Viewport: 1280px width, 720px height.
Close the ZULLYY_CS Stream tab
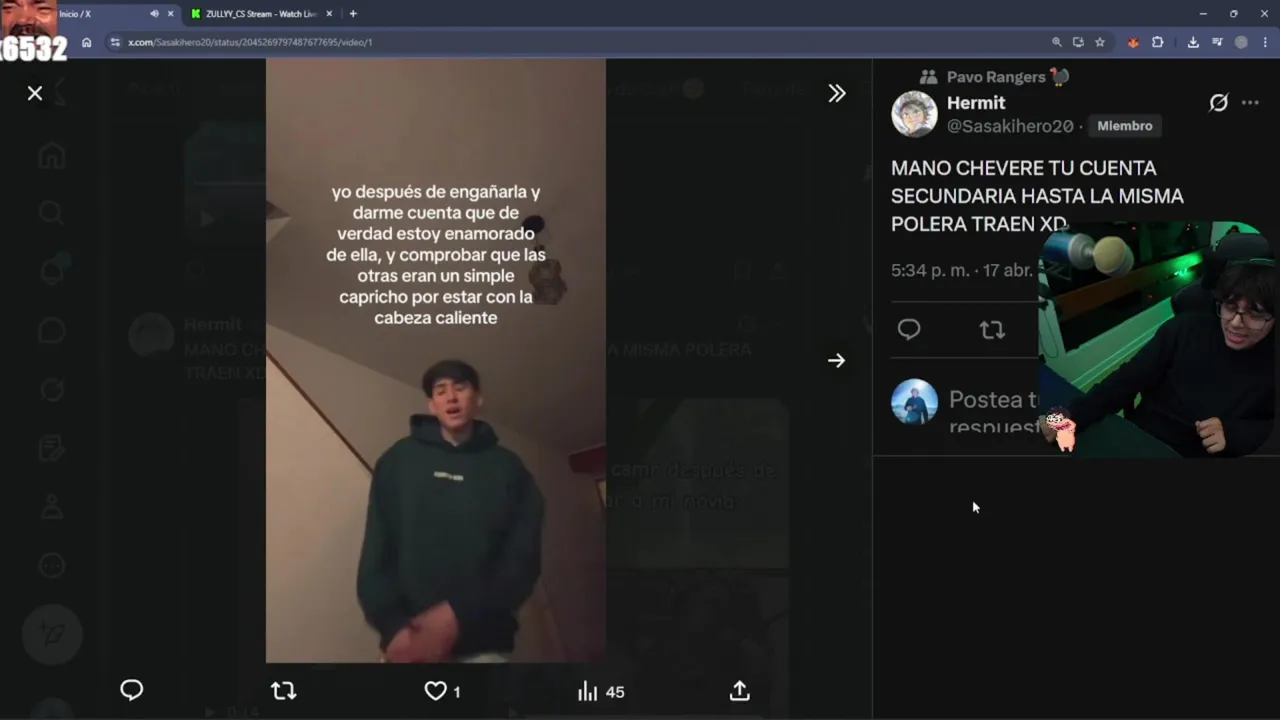point(329,14)
